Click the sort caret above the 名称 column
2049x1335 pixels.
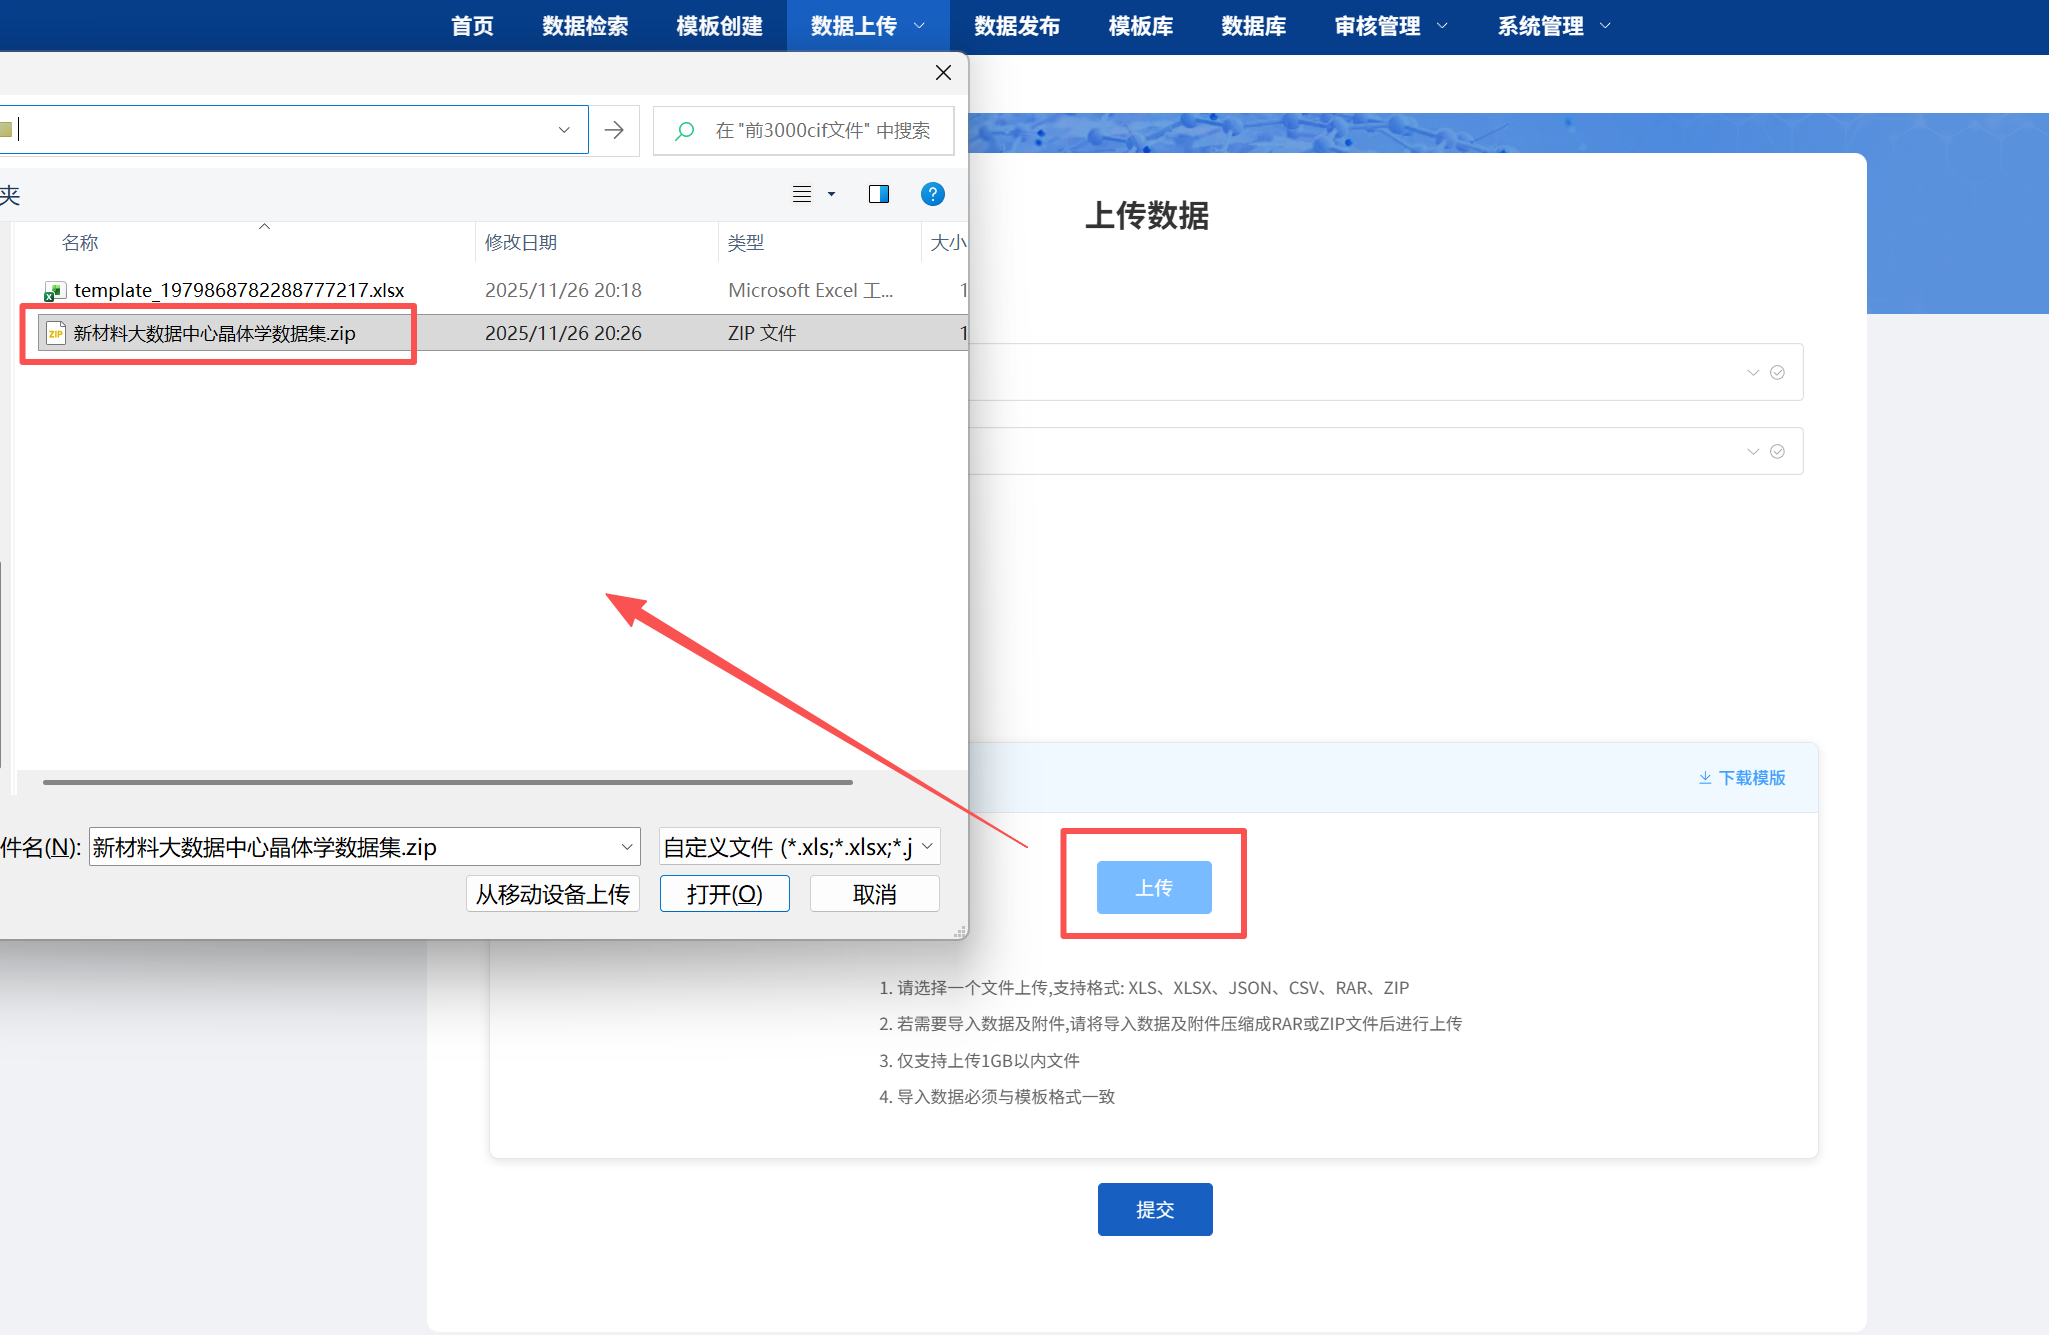[264, 227]
